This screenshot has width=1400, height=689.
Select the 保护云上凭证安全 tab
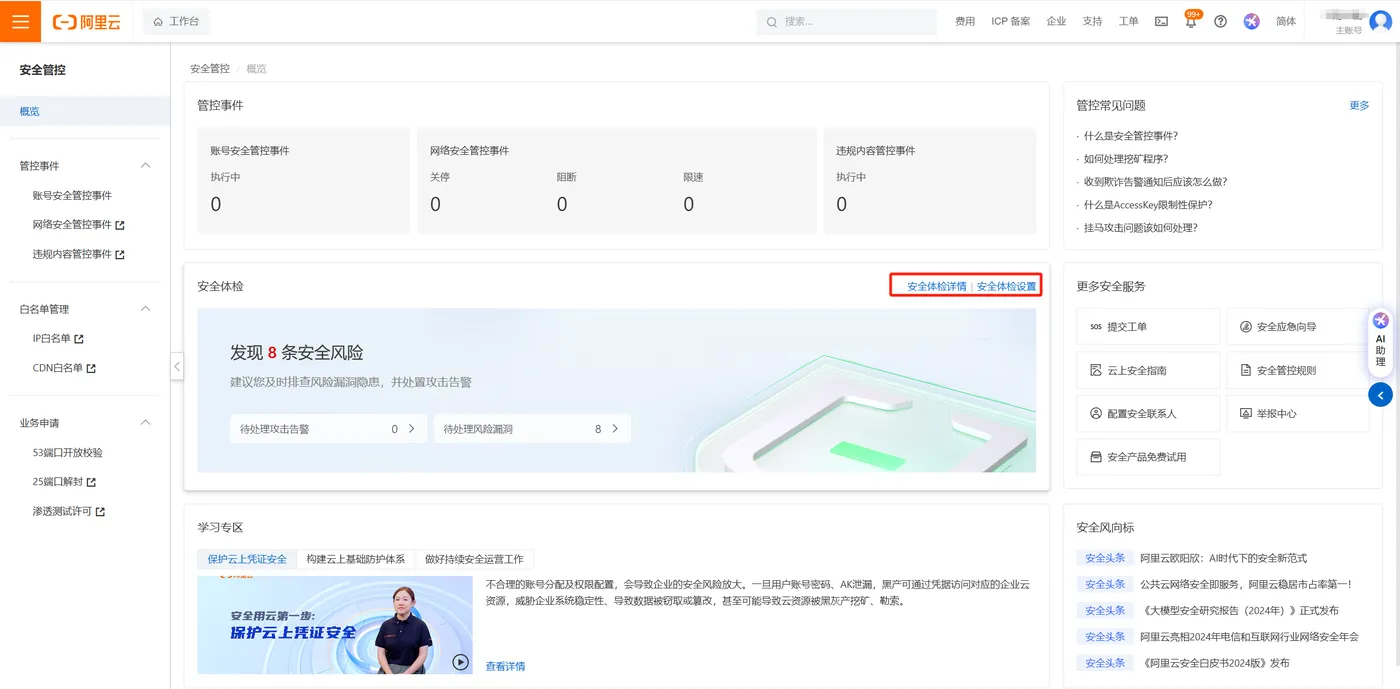[247, 559]
